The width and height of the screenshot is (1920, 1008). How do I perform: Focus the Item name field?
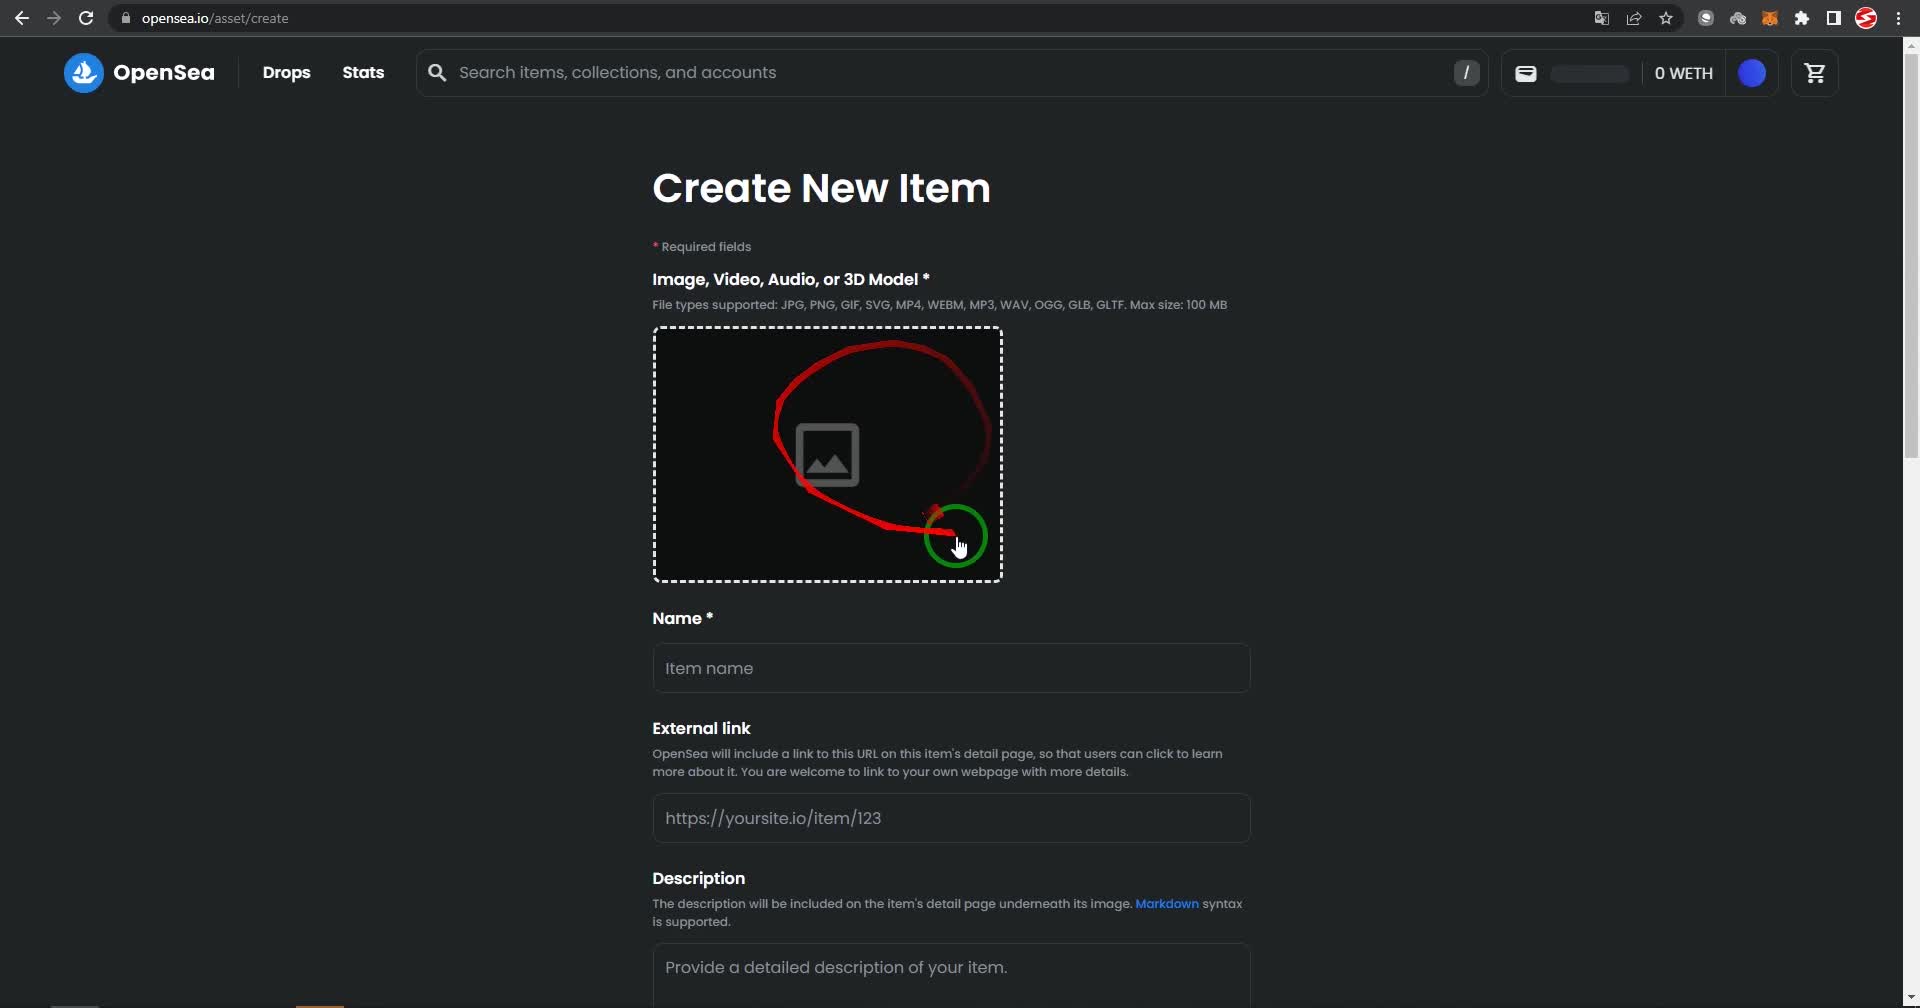point(950,668)
